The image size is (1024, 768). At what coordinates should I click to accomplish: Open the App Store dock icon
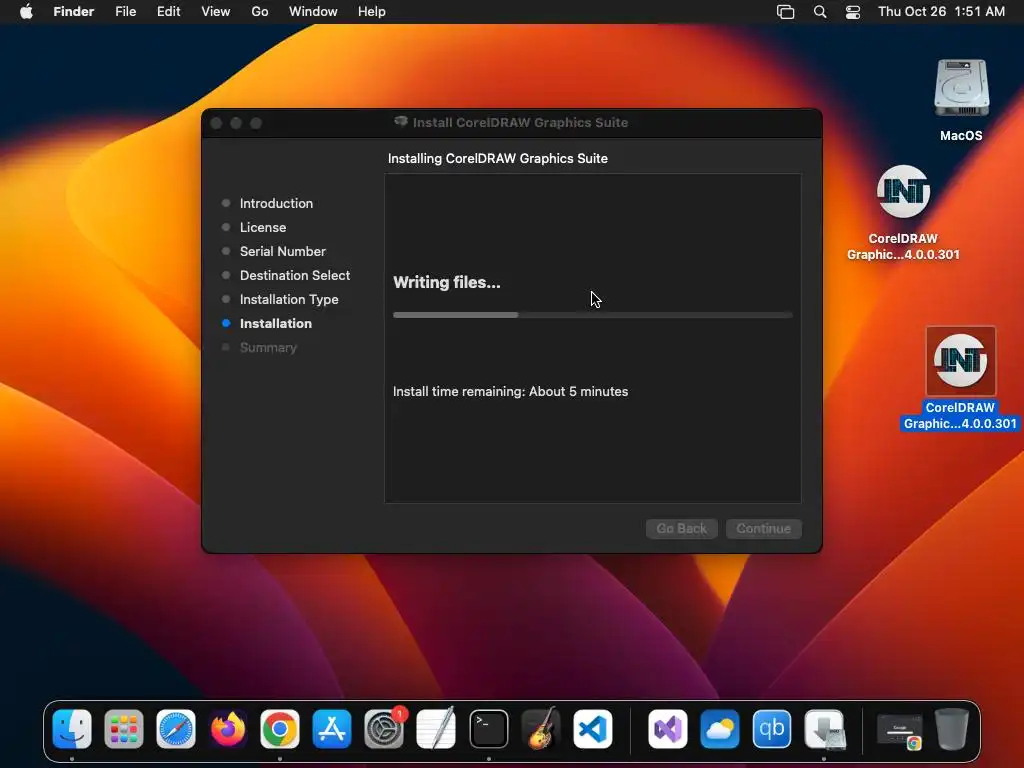[x=332, y=729]
